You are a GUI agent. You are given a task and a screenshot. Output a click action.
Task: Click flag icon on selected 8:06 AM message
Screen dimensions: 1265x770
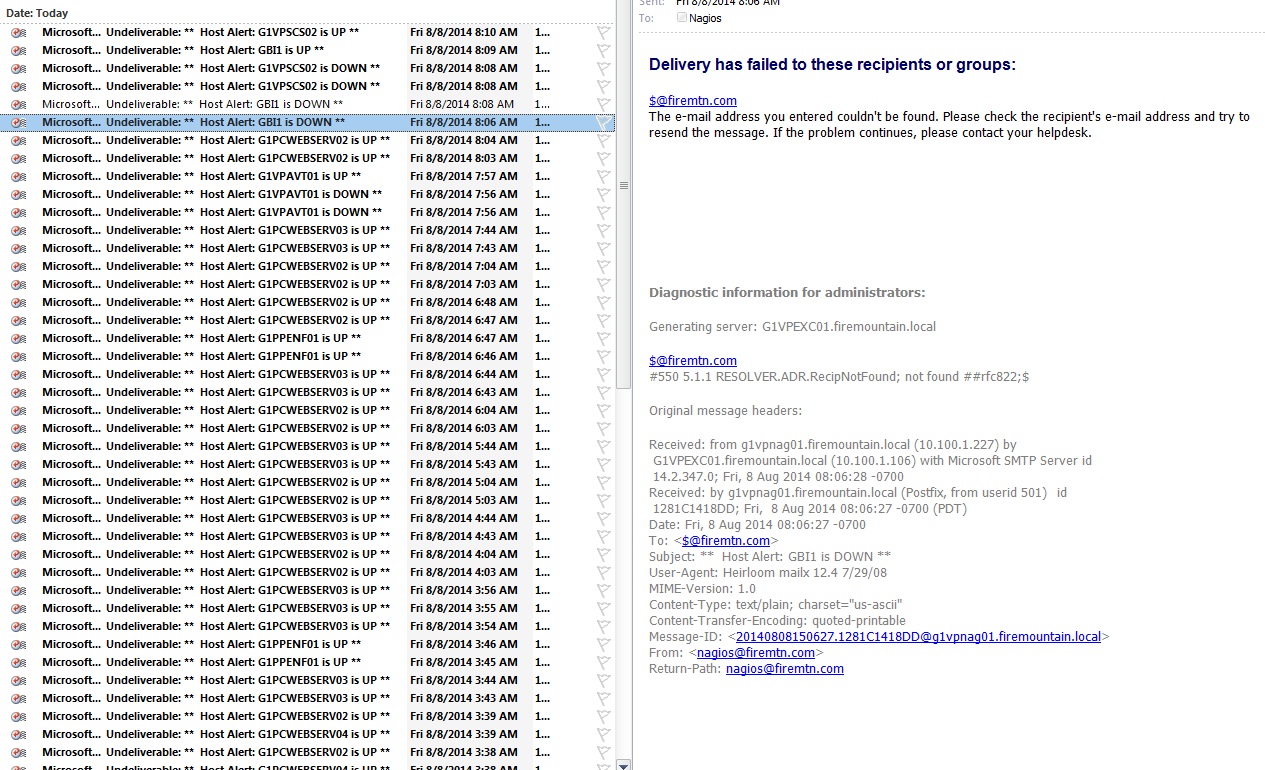click(x=603, y=123)
